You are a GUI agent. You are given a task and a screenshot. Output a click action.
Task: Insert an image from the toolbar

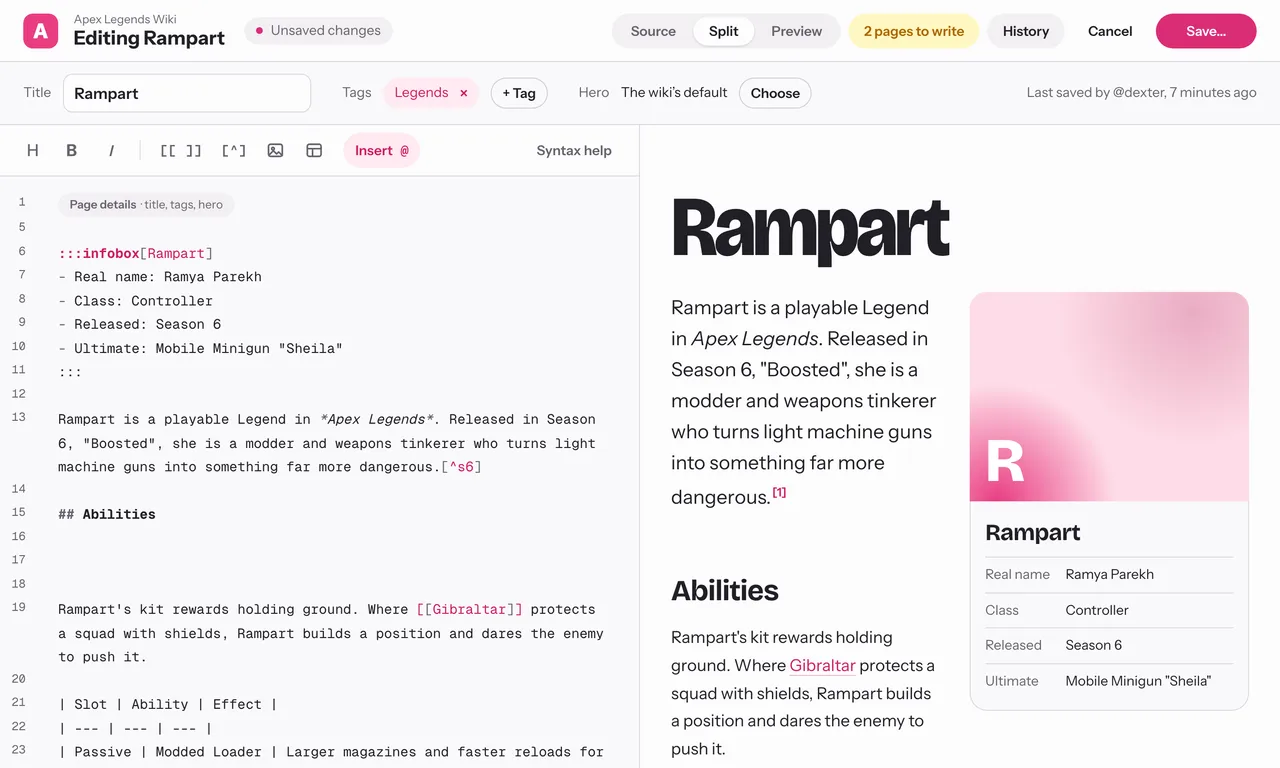tap(275, 150)
